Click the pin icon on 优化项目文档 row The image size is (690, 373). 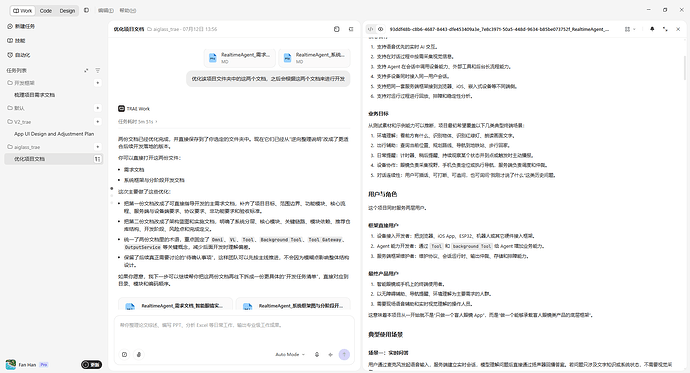97,159
